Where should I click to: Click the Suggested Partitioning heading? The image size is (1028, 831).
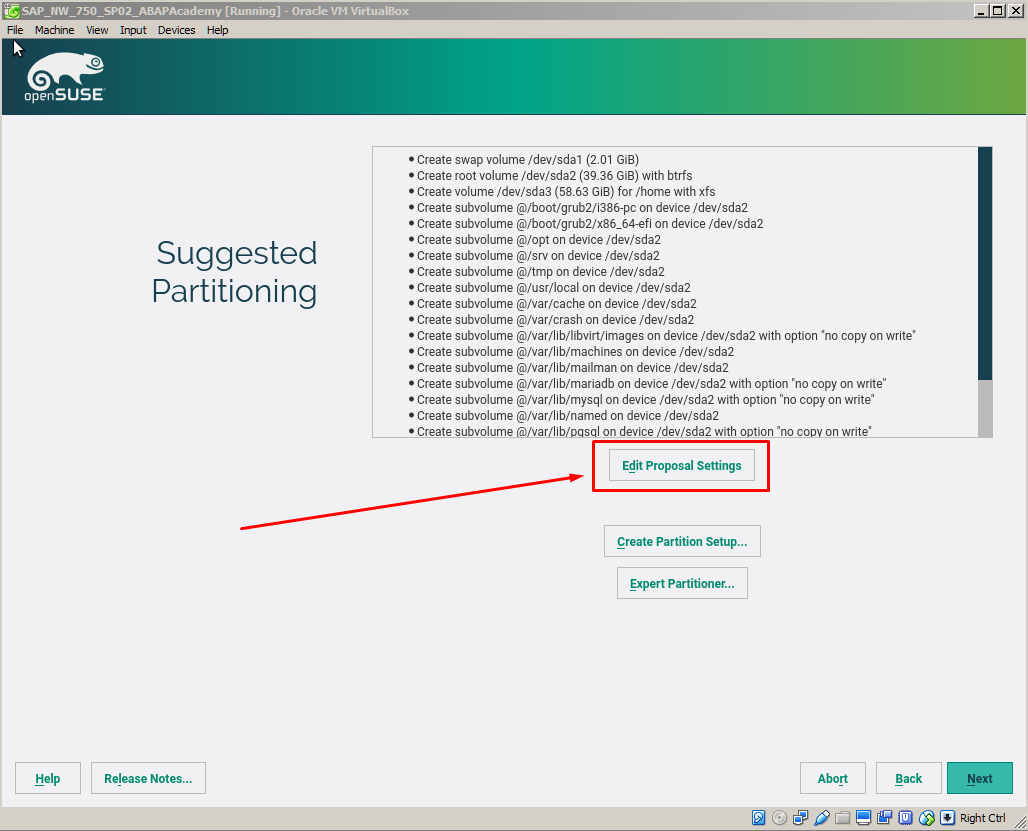click(x=235, y=272)
